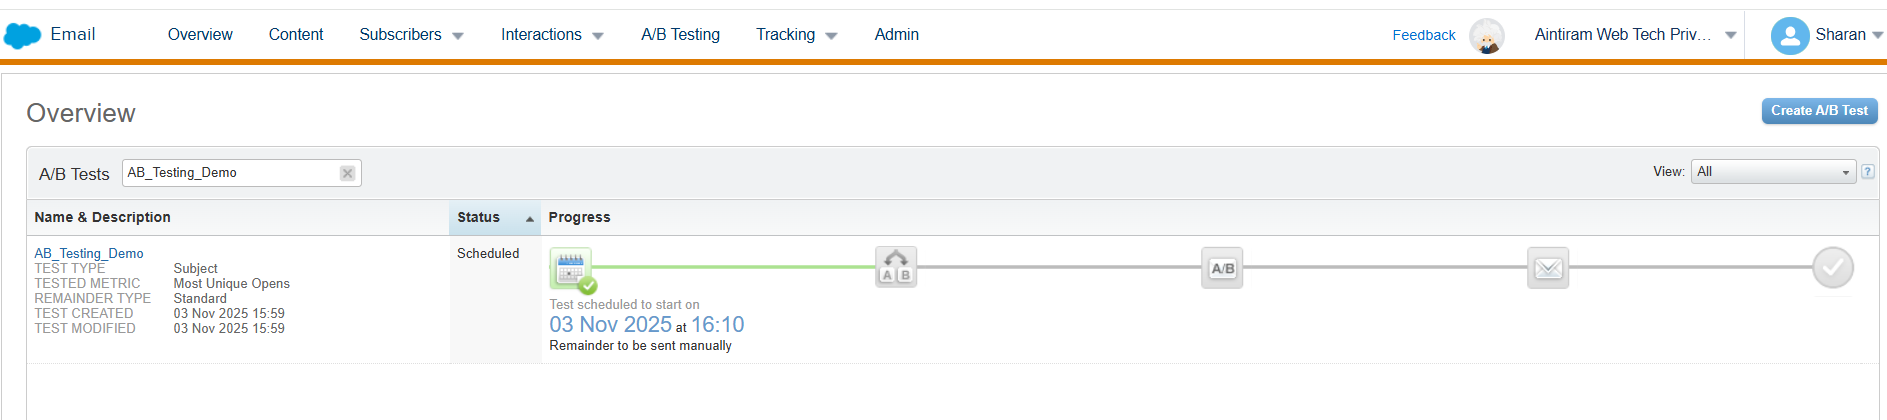
Task: Open the View filter dropdown
Action: coord(1773,172)
